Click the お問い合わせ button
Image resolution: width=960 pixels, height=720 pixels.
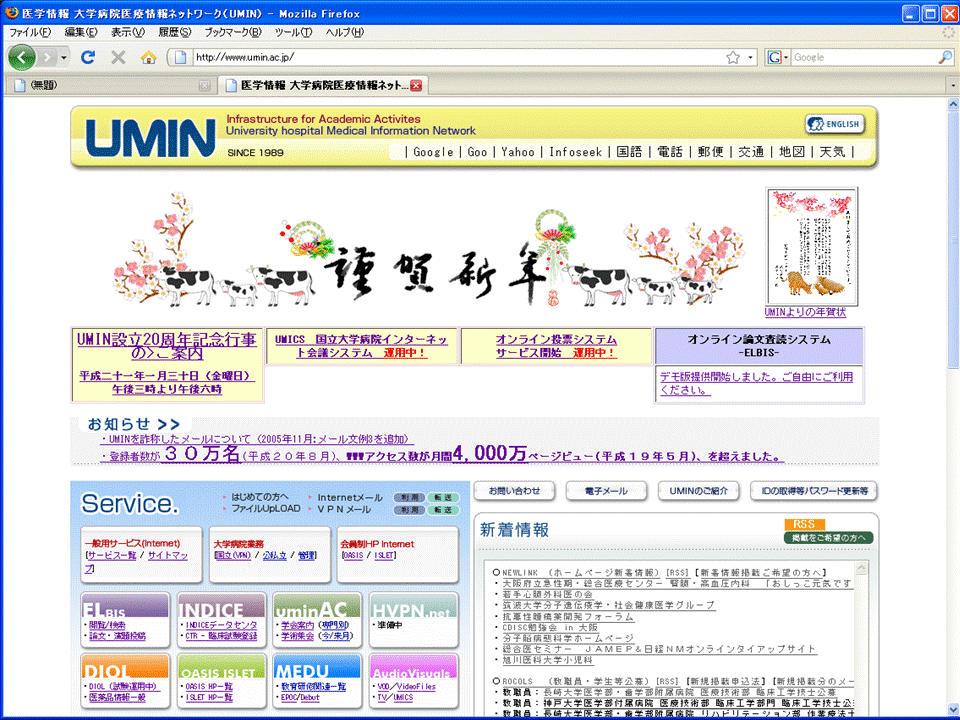[514, 491]
